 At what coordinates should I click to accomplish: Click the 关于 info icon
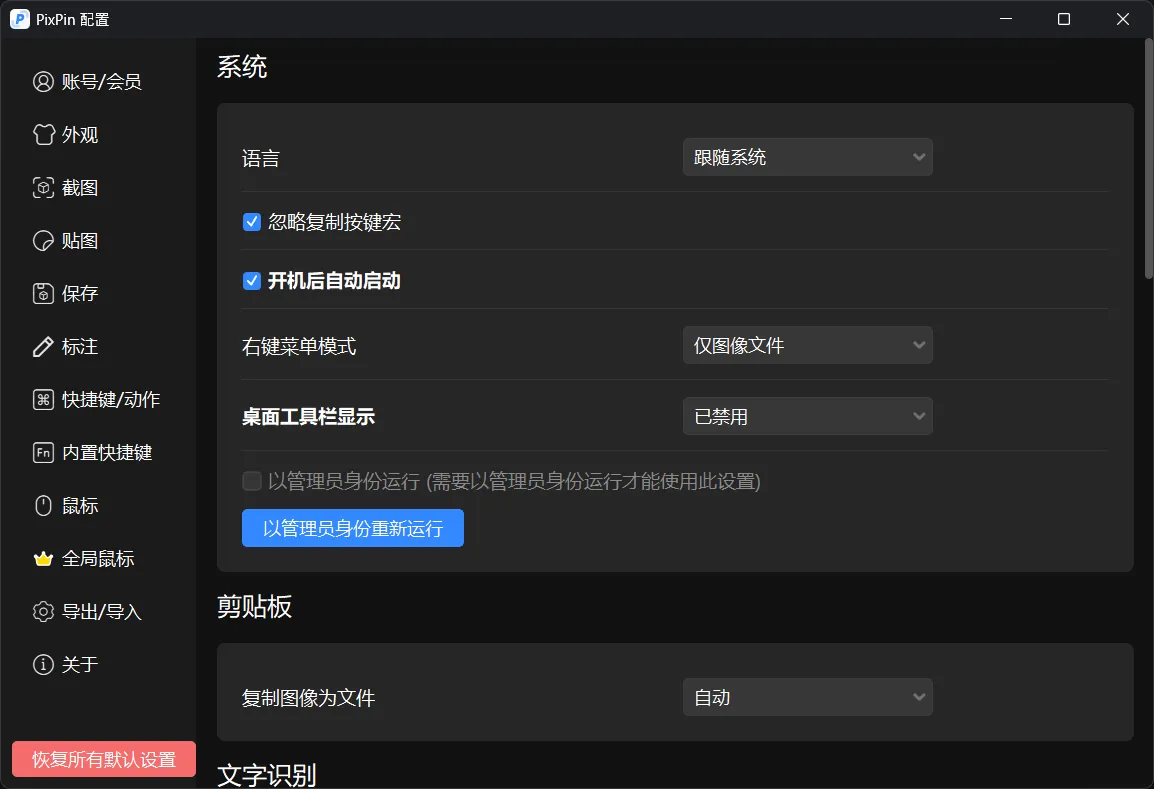43,665
